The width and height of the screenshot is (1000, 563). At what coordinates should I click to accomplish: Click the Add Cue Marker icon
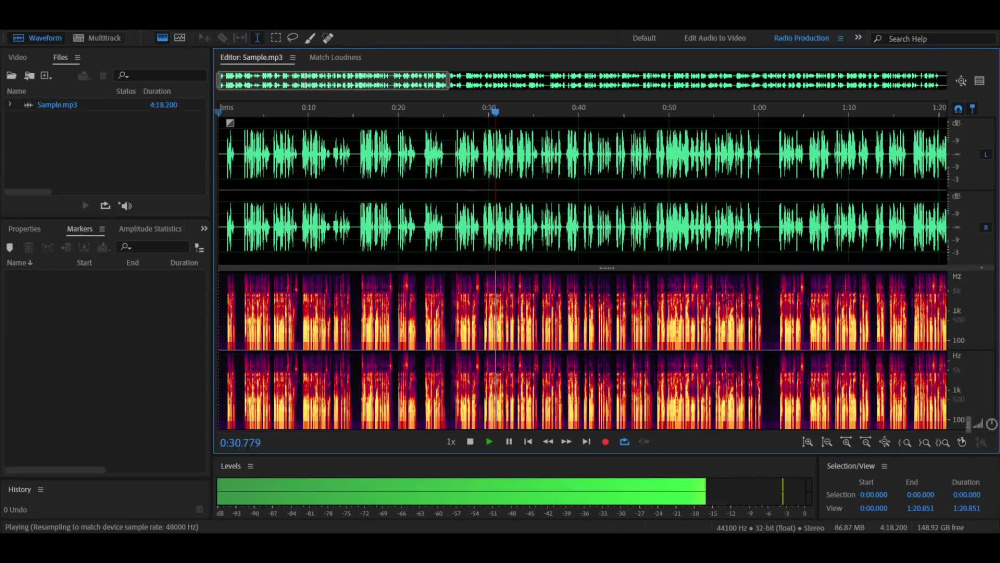[10, 247]
